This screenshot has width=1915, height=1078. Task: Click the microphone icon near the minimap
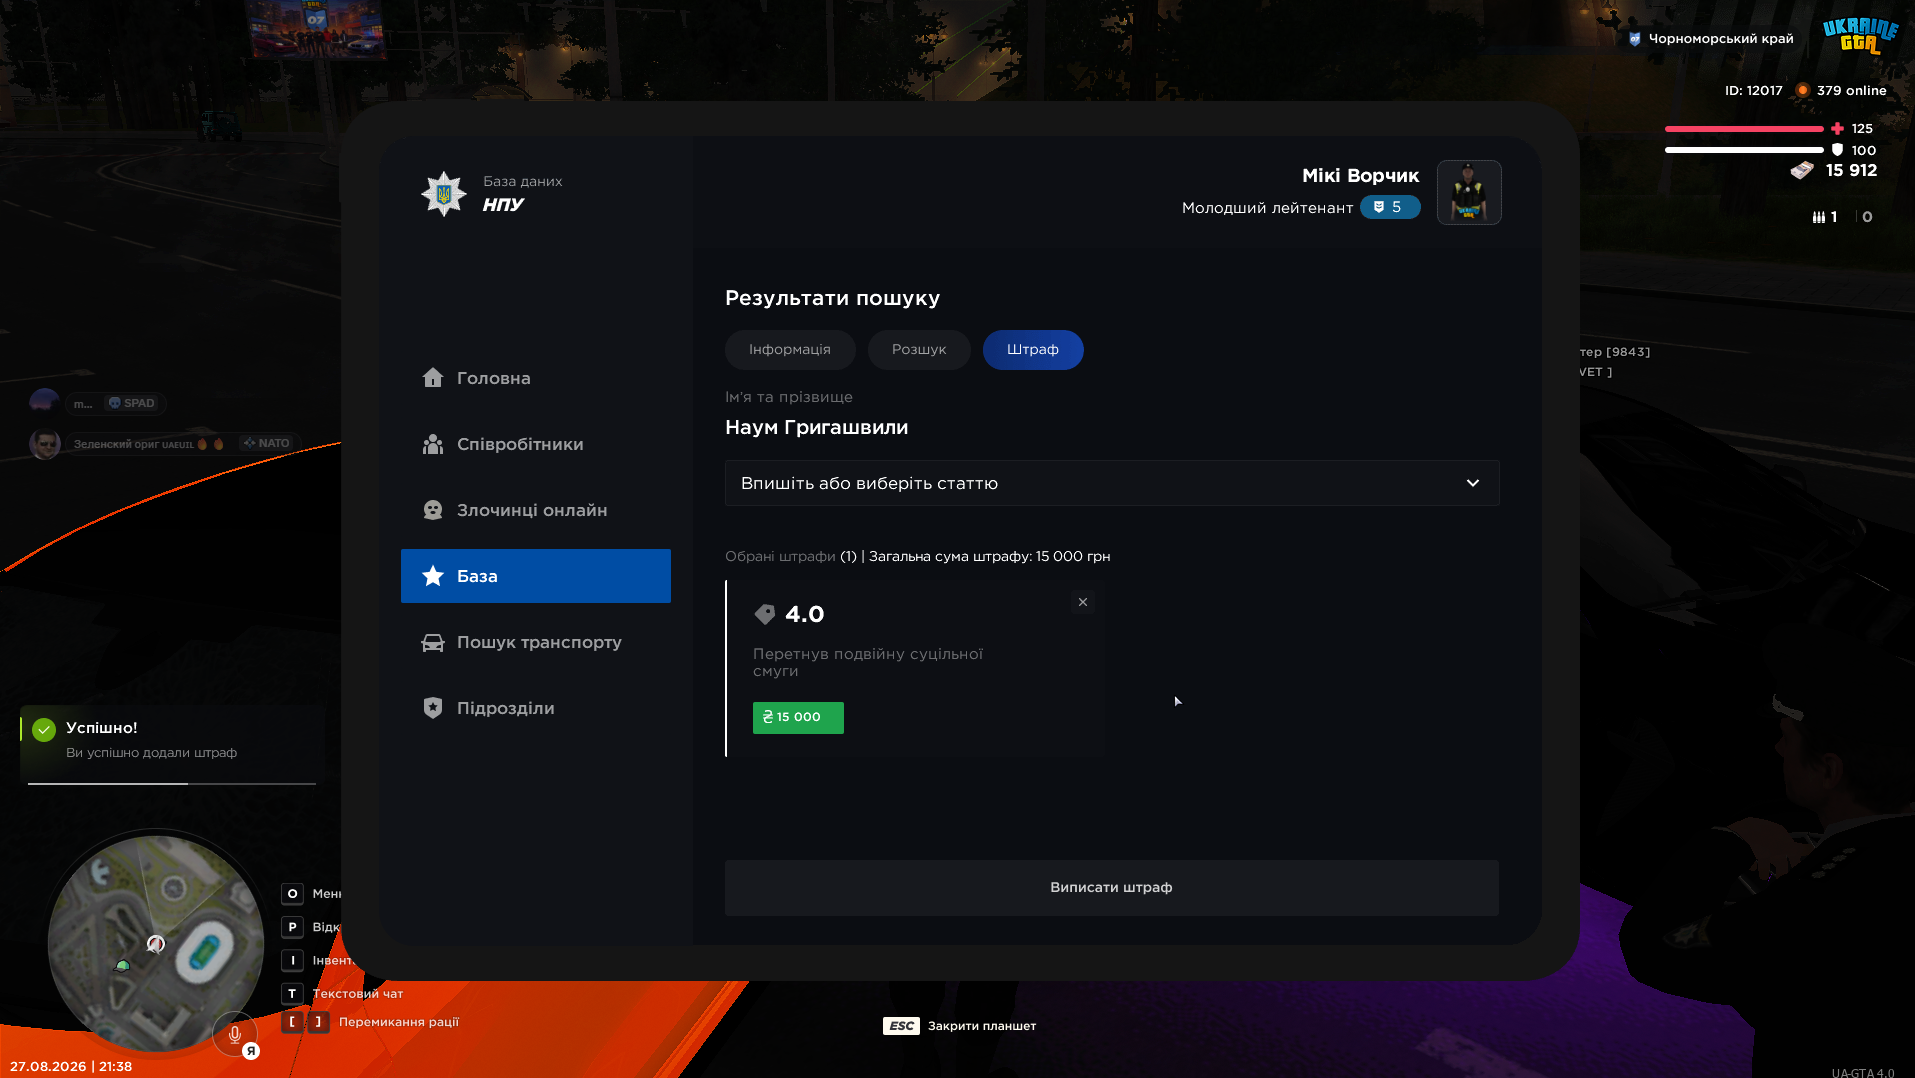(235, 1034)
